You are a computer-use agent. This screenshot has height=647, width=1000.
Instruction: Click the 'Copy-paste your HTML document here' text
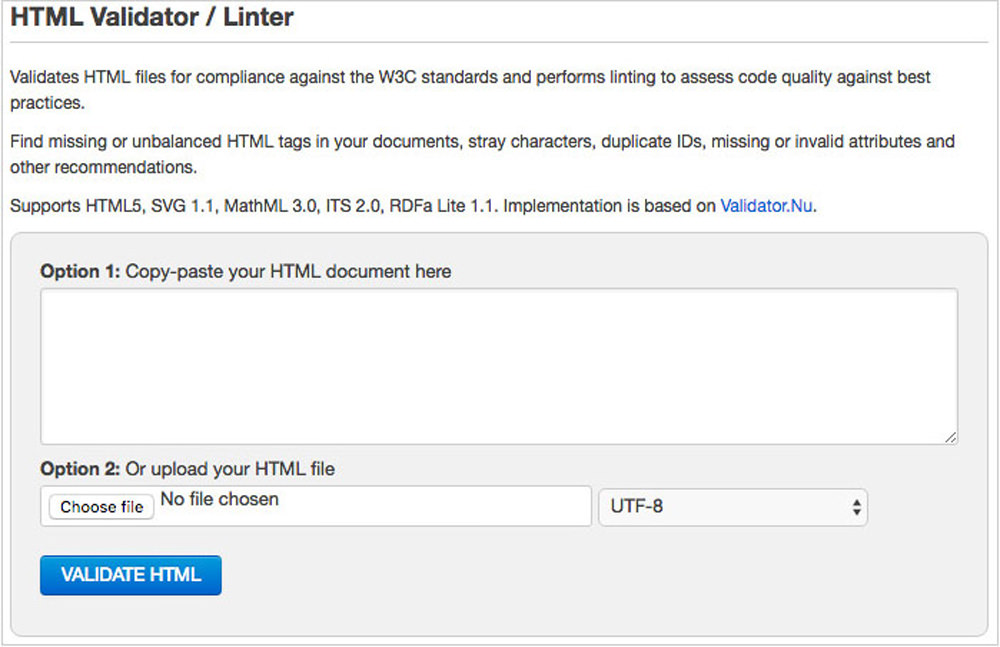click(288, 271)
